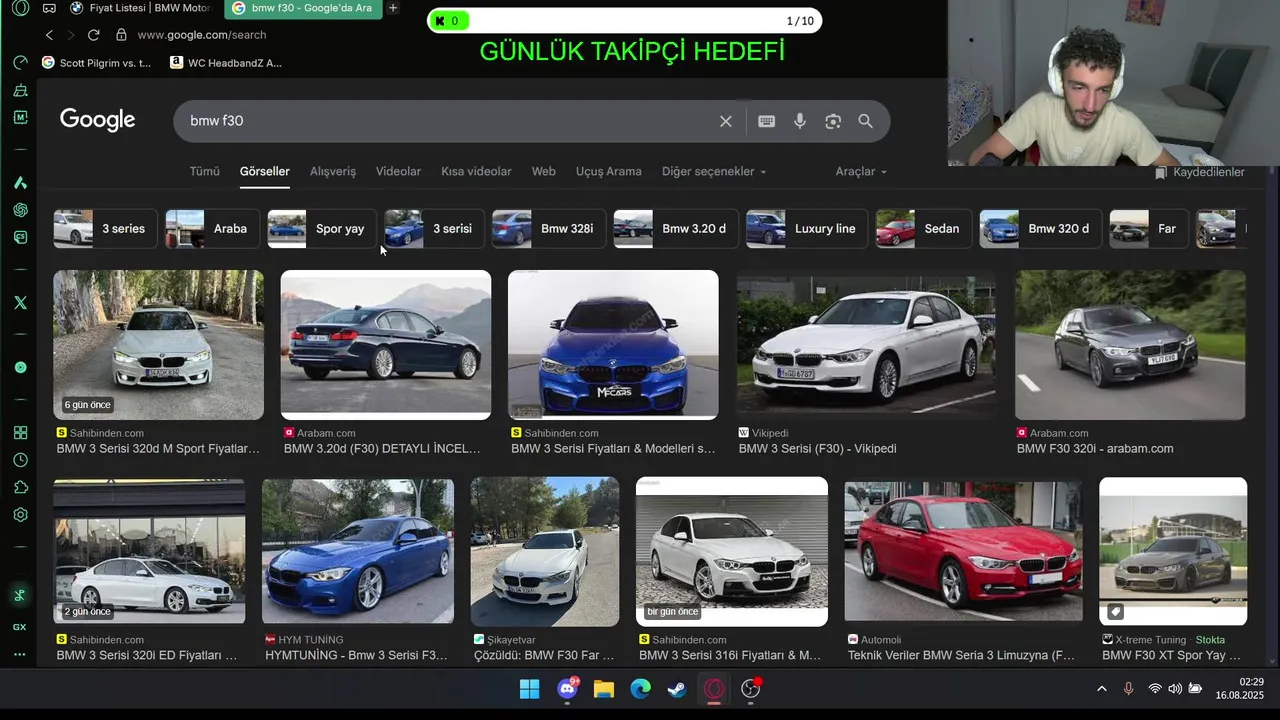Open the blue HYM TUNİNG BMW thumbnail

point(358,551)
